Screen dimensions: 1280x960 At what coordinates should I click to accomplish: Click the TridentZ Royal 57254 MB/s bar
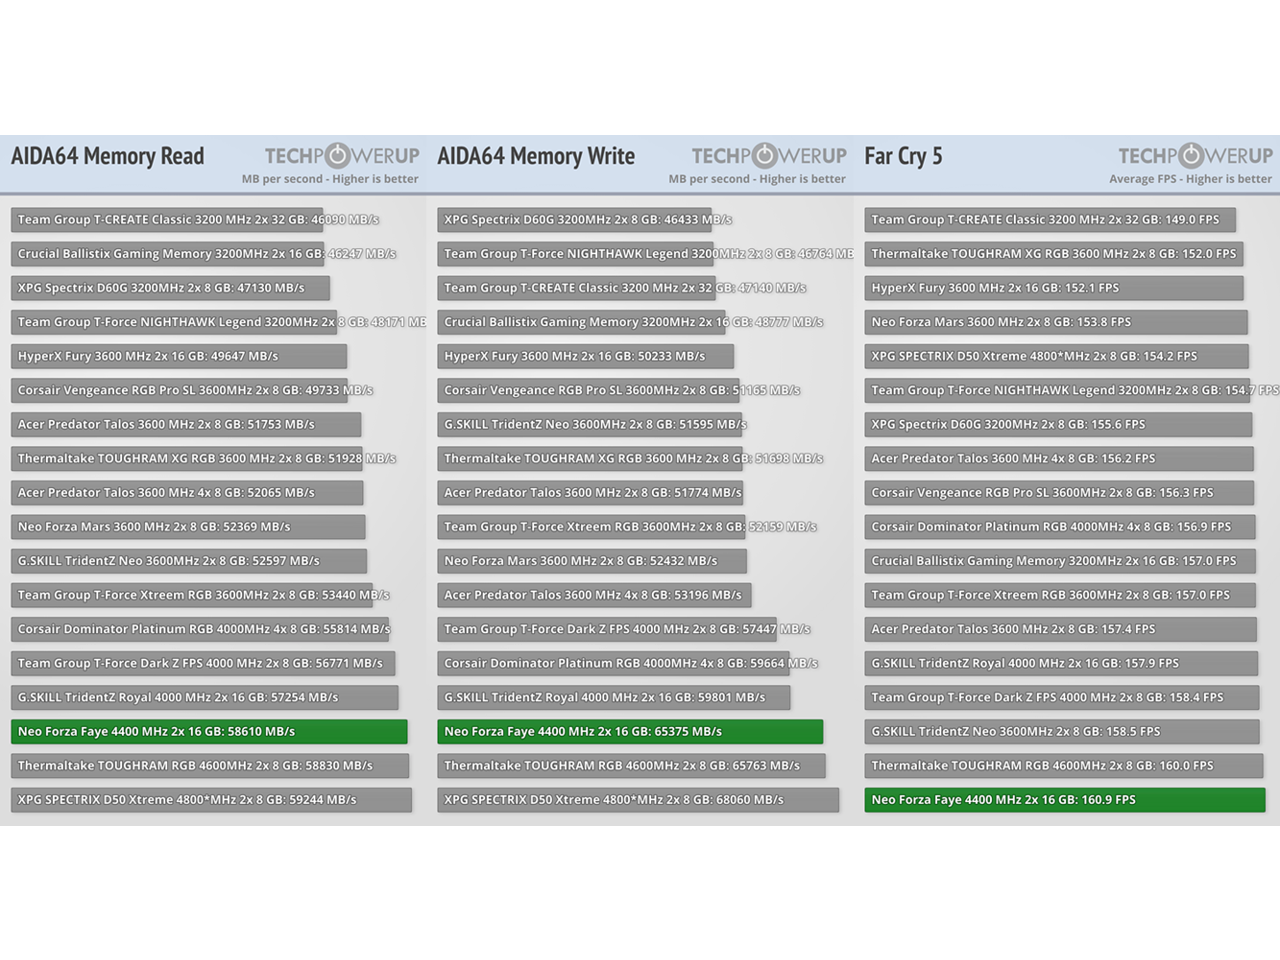pyautogui.click(x=205, y=697)
